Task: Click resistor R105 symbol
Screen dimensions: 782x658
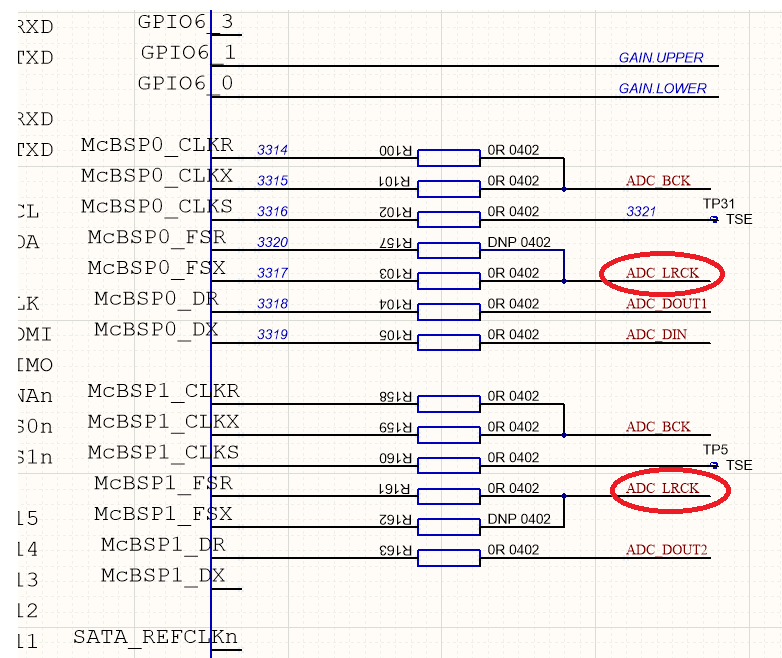Action: point(449,343)
